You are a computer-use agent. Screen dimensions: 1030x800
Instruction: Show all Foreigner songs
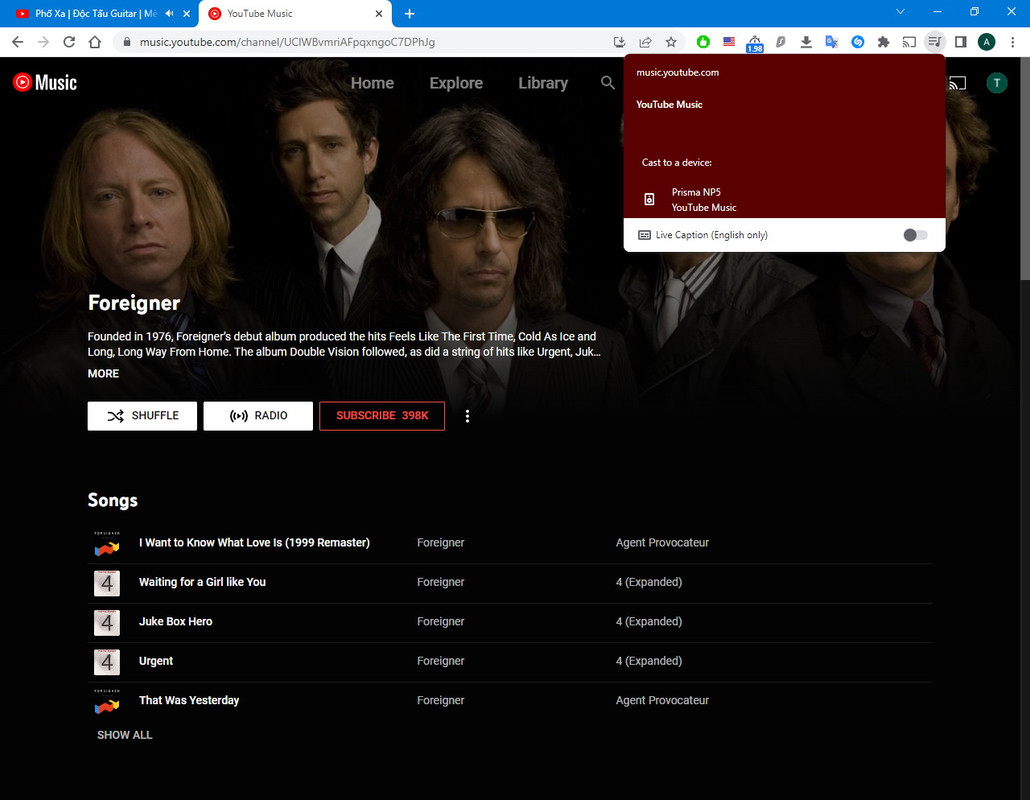click(124, 735)
